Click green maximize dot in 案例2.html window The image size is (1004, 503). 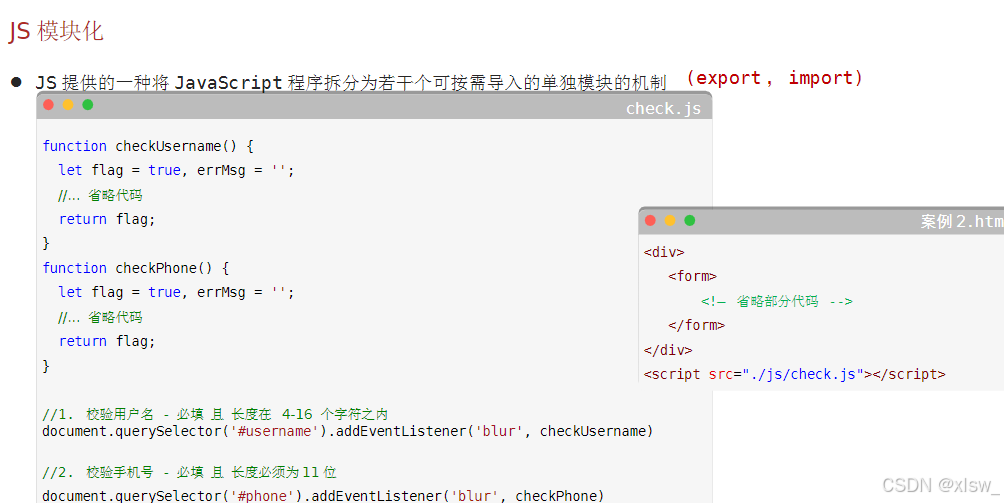[x=690, y=220]
